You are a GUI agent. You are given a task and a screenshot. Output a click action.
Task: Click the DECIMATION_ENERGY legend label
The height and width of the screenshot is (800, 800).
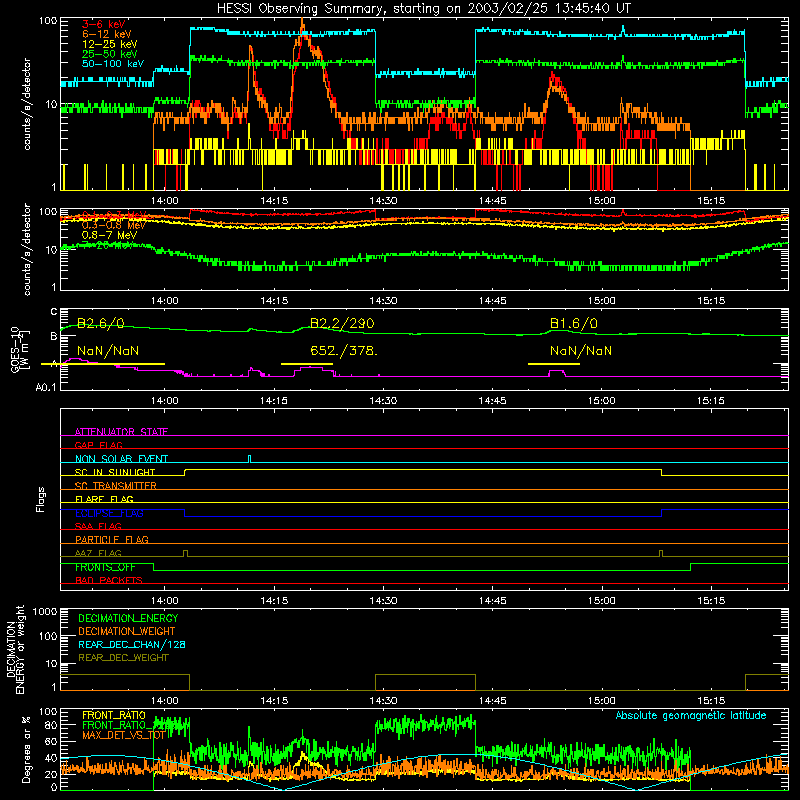point(128,618)
